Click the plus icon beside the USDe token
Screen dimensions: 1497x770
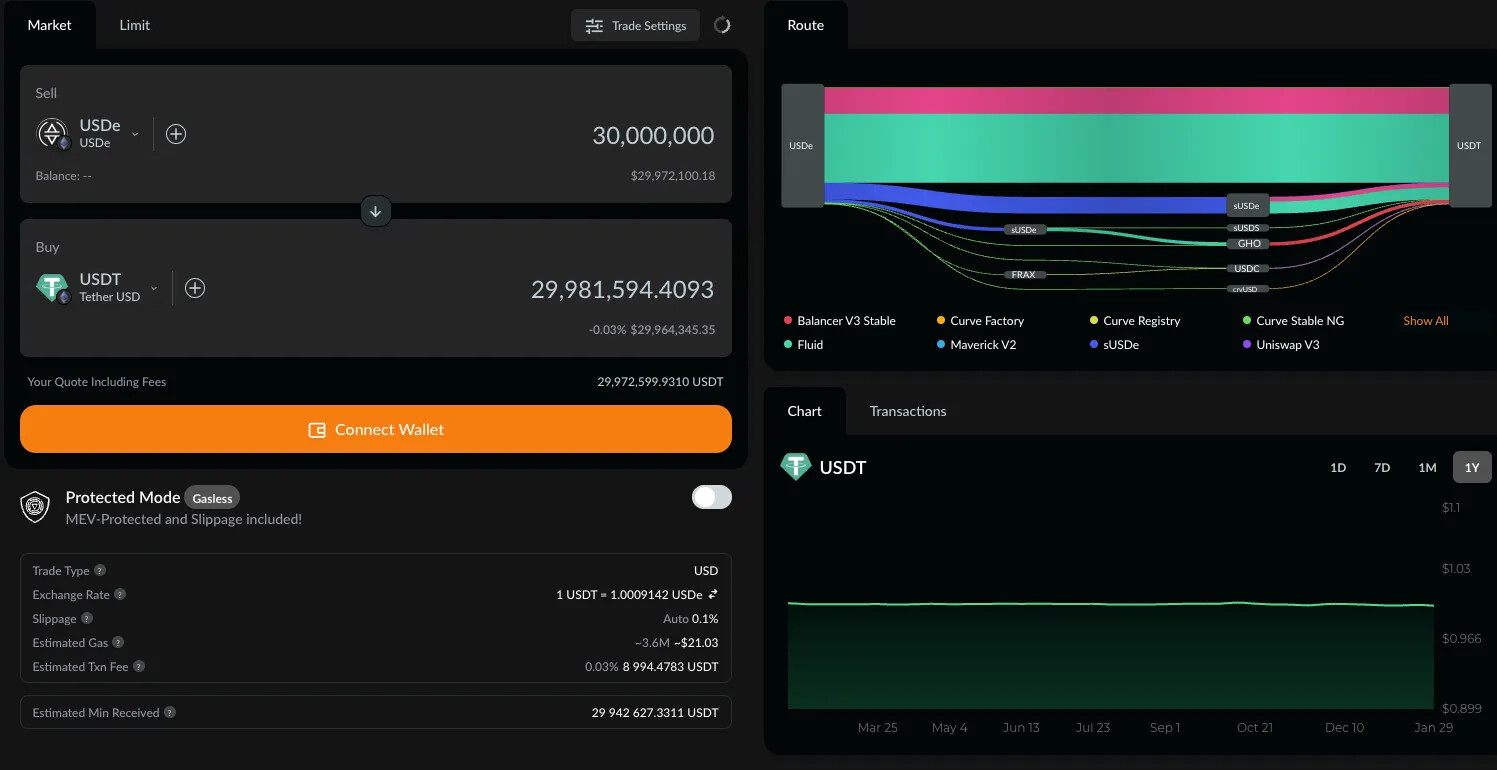point(176,134)
